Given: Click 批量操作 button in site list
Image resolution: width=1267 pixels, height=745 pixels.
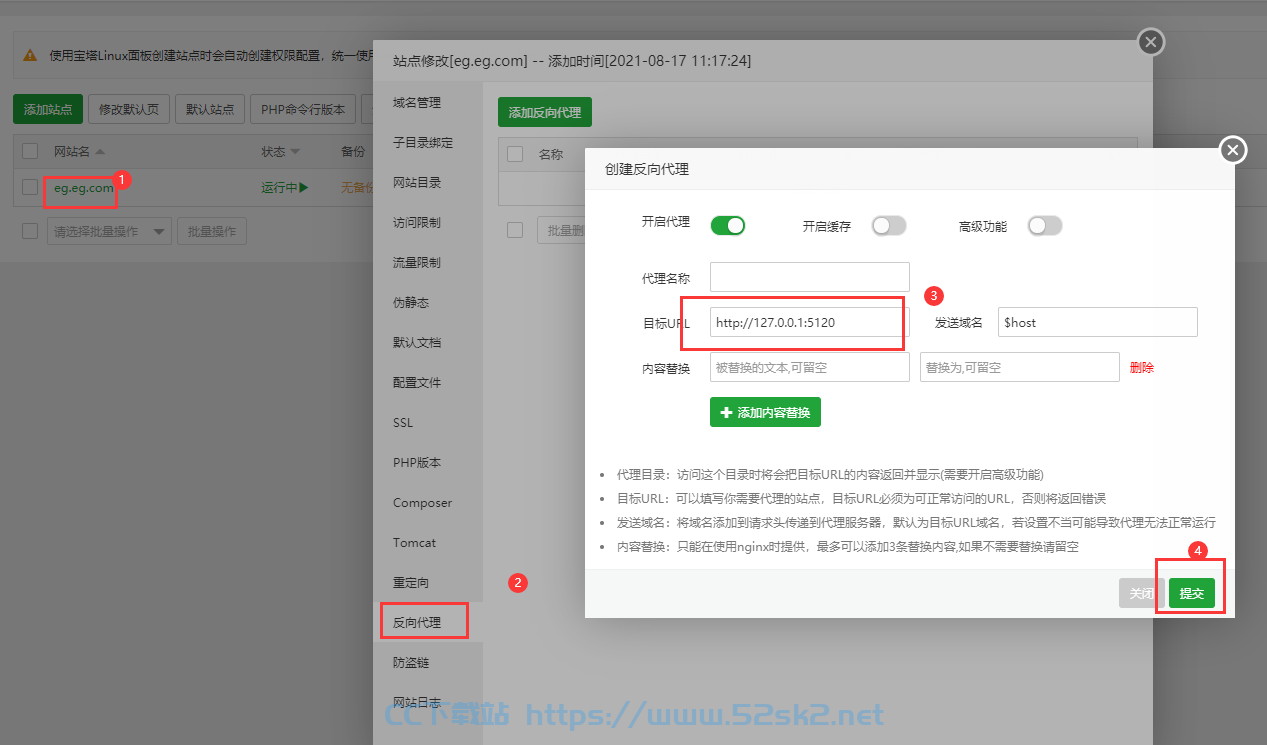Looking at the screenshot, I should (x=212, y=231).
